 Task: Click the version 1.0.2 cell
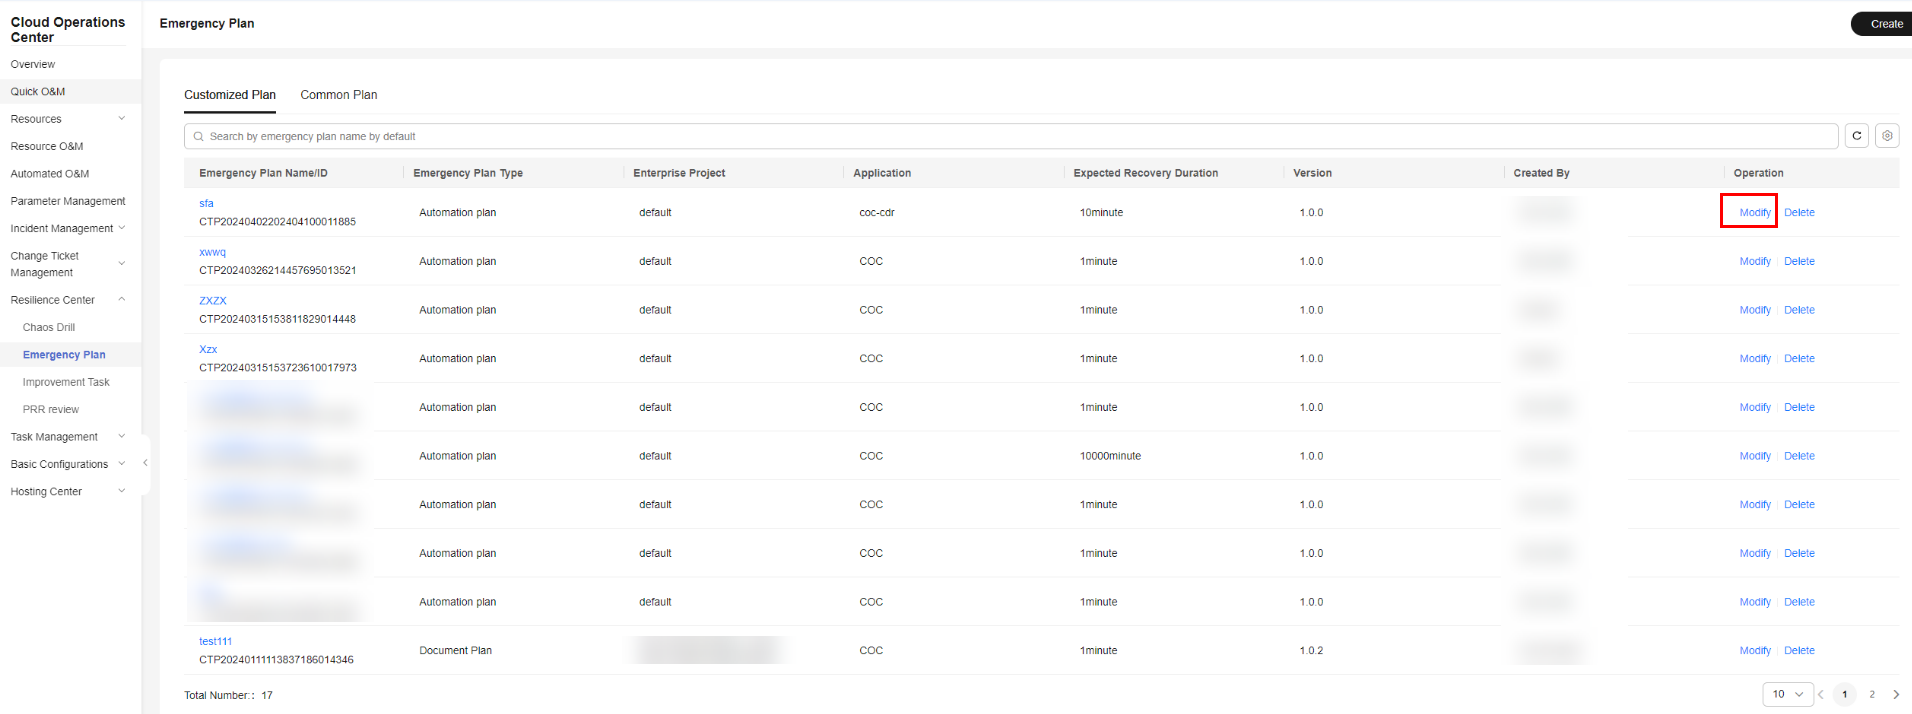[1311, 651]
